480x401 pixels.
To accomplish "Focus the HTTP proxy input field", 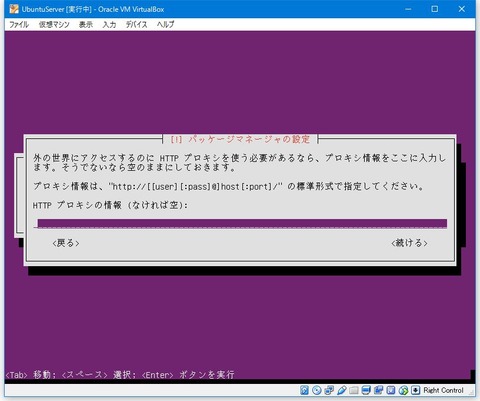I will (240, 223).
